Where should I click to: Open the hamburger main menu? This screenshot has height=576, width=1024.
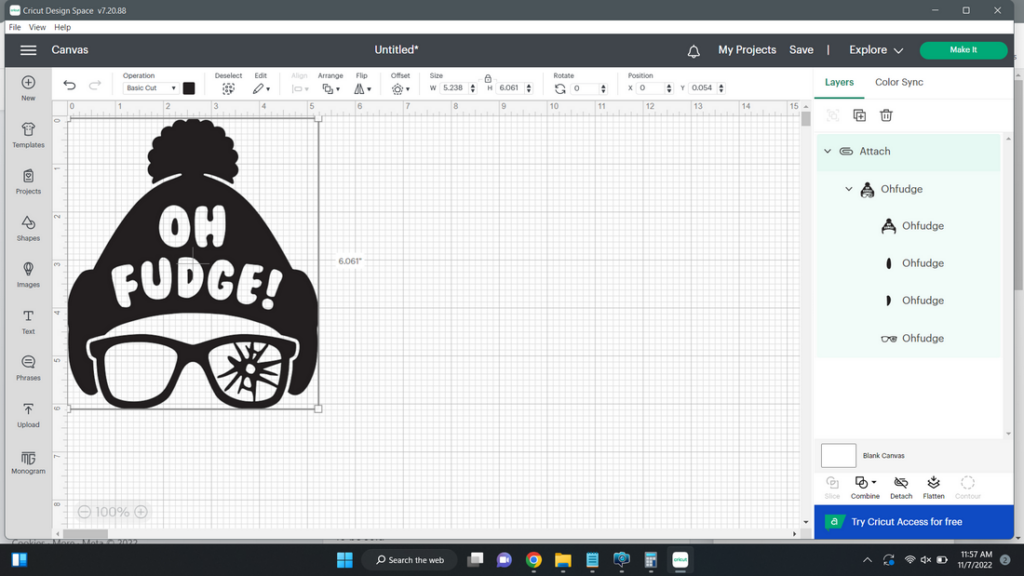(x=28, y=50)
